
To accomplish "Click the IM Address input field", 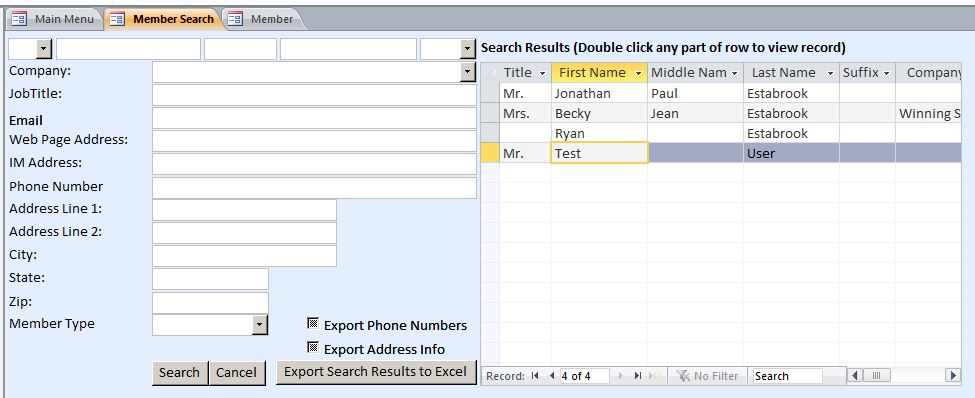I will (x=314, y=164).
